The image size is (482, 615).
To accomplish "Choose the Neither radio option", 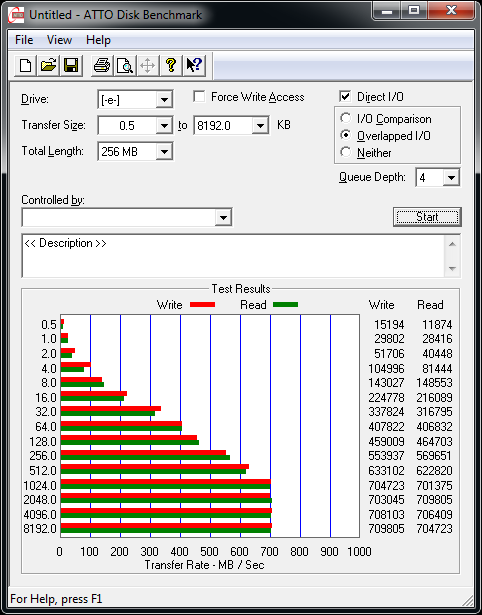I will coord(346,152).
